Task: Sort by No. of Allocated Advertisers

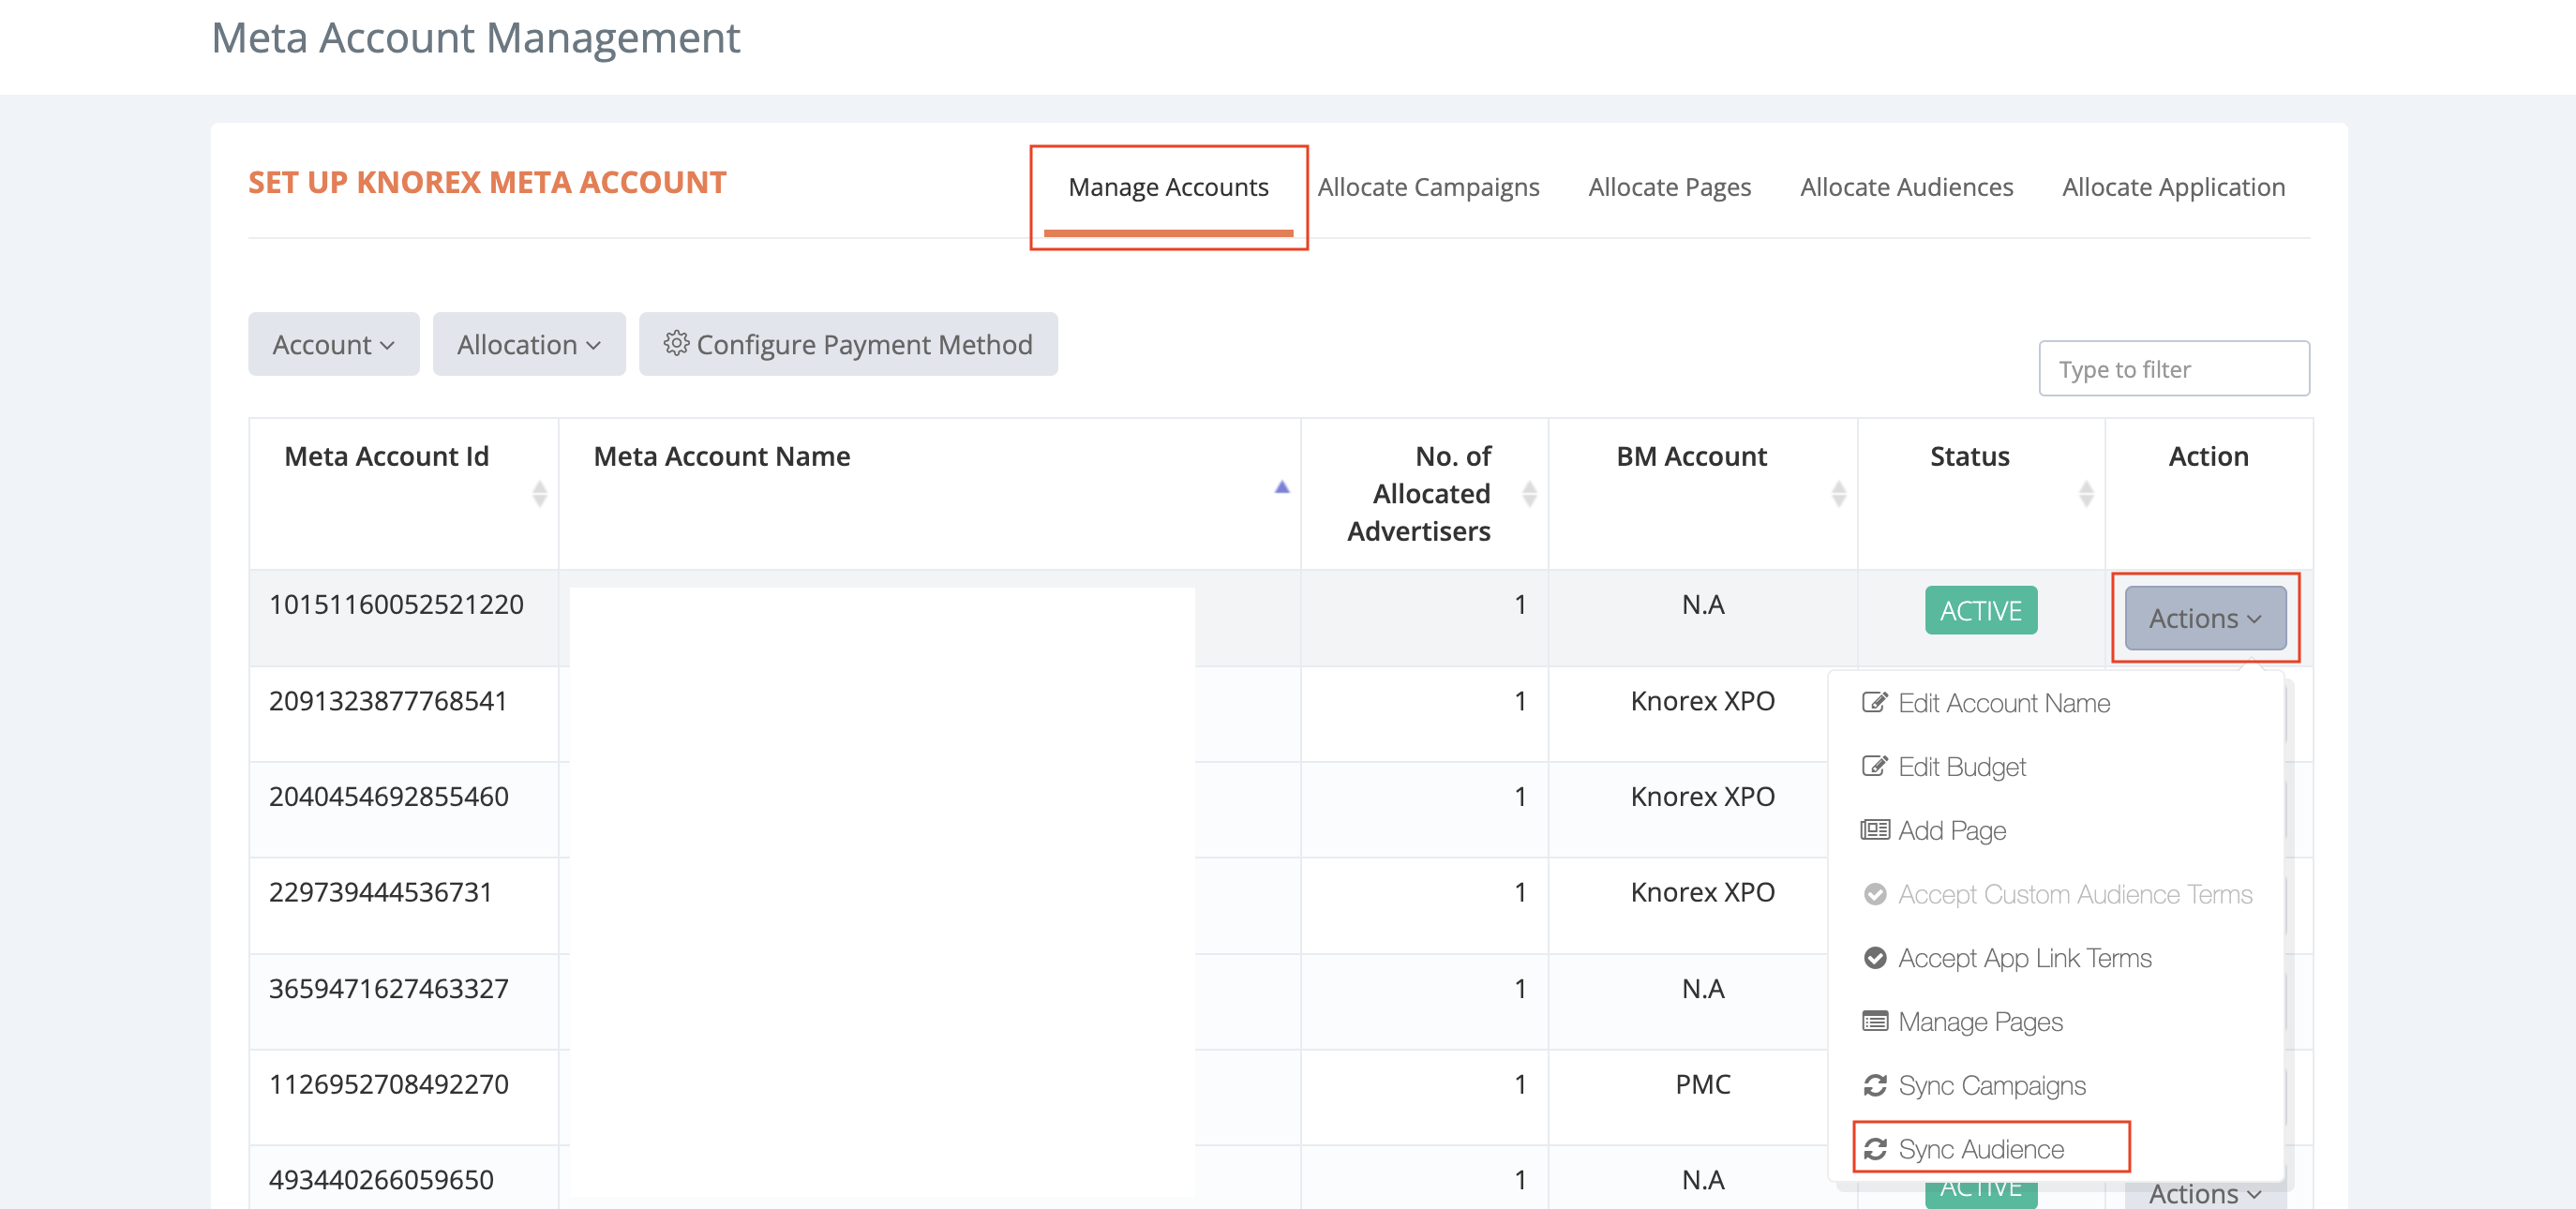Action: pos(1529,493)
